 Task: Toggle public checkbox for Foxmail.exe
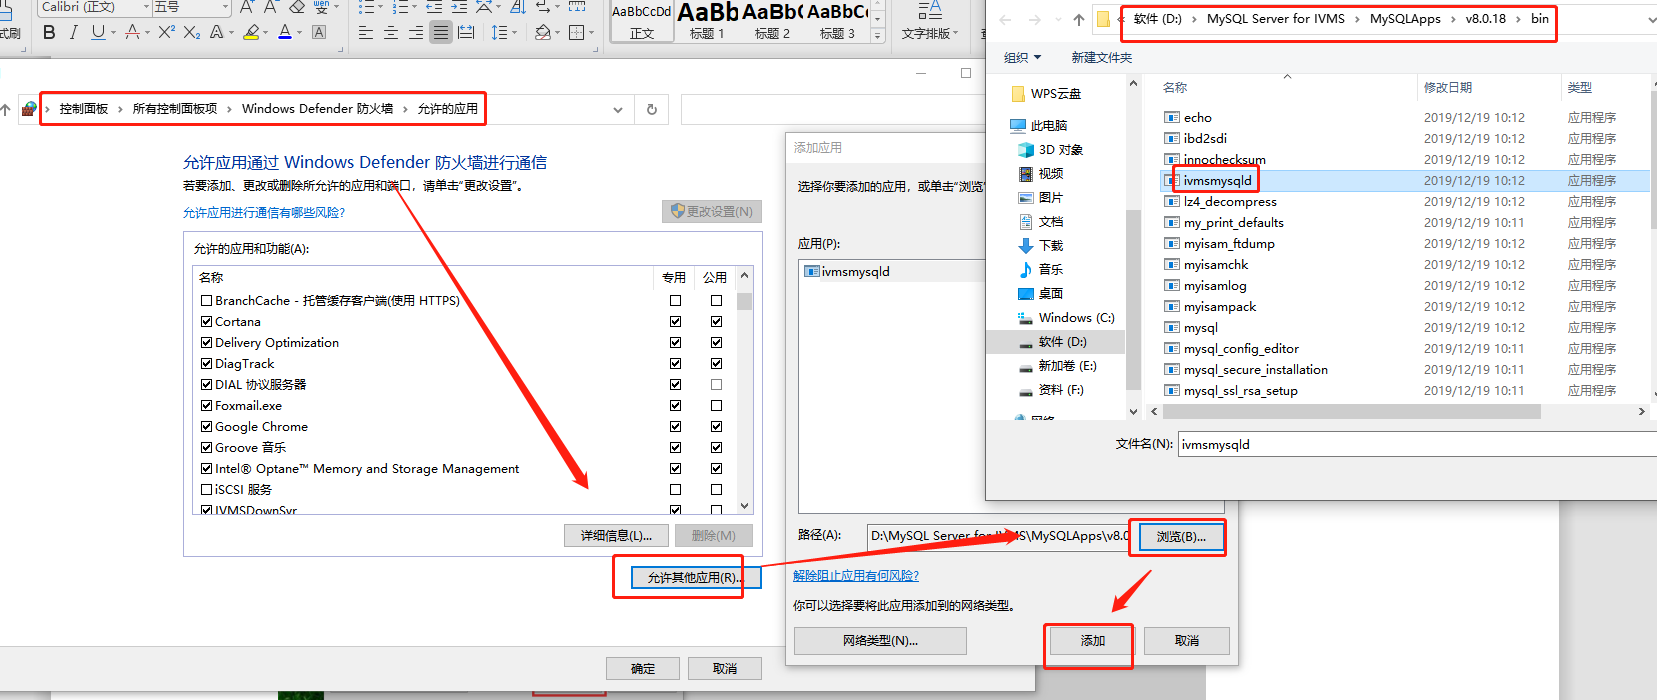click(x=716, y=406)
